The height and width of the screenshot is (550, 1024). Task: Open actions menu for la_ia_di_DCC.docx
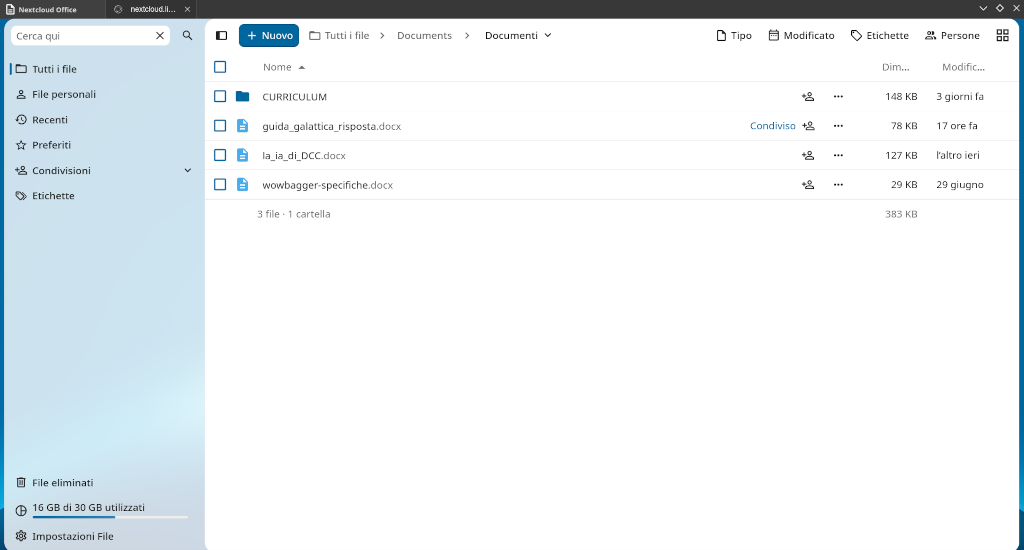point(838,155)
